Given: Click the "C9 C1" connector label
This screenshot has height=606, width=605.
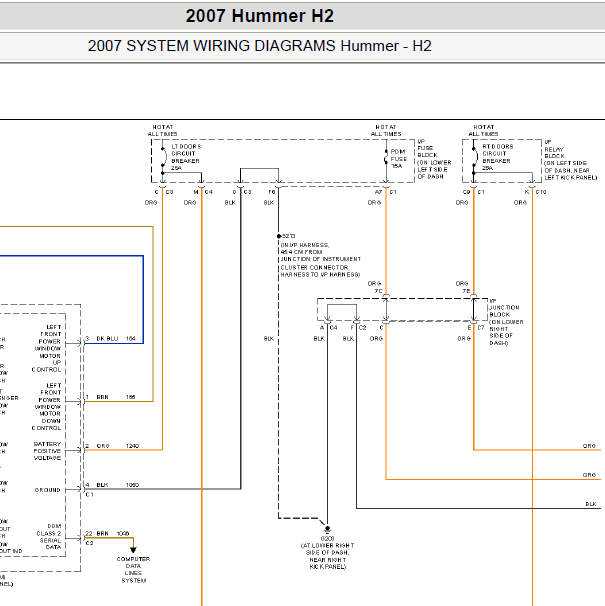Looking at the screenshot, I should [474, 192].
